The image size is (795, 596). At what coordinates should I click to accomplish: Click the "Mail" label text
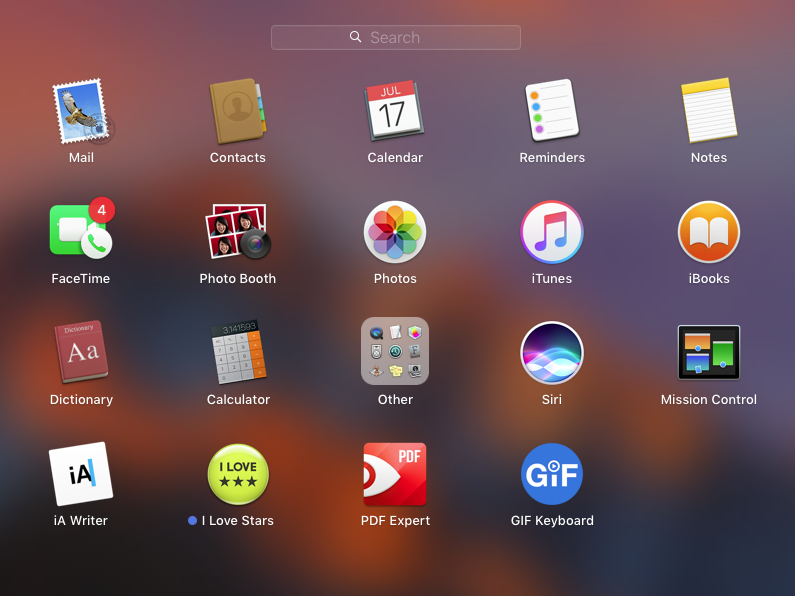point(81,158)
